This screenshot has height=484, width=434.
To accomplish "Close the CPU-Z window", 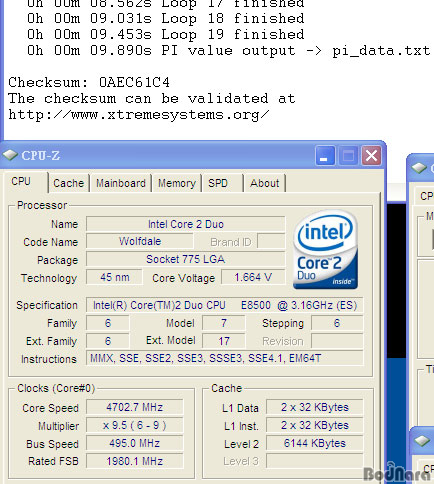I will coord(371,155).
